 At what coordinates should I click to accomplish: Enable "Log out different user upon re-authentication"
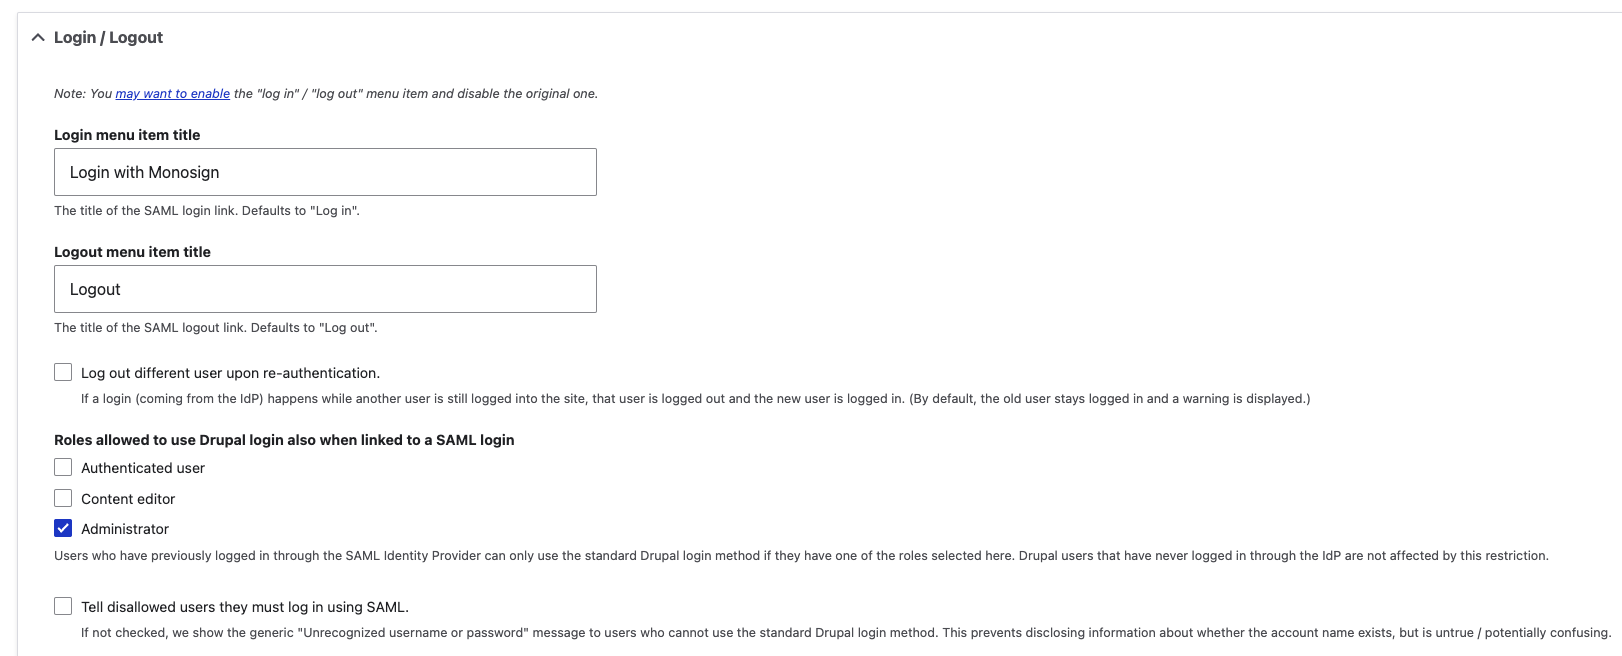[62, 371]
